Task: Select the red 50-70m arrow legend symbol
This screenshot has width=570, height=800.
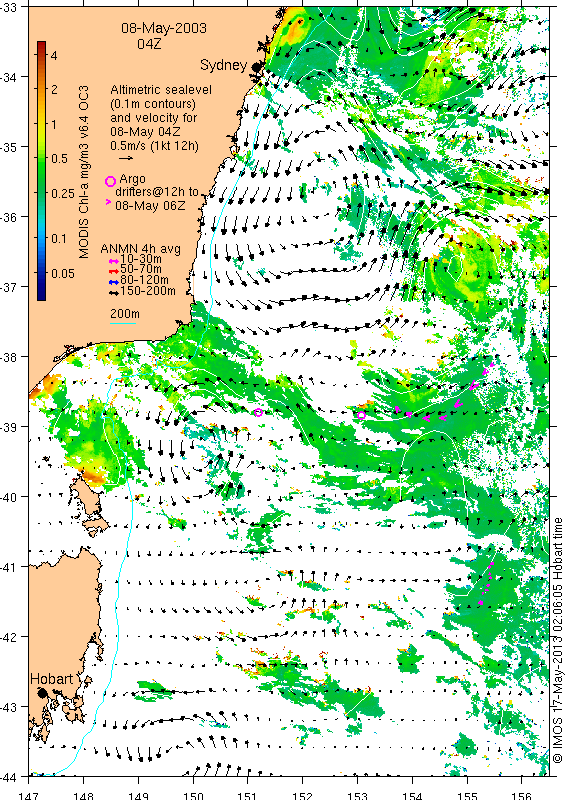Action: tap(114, 270)
